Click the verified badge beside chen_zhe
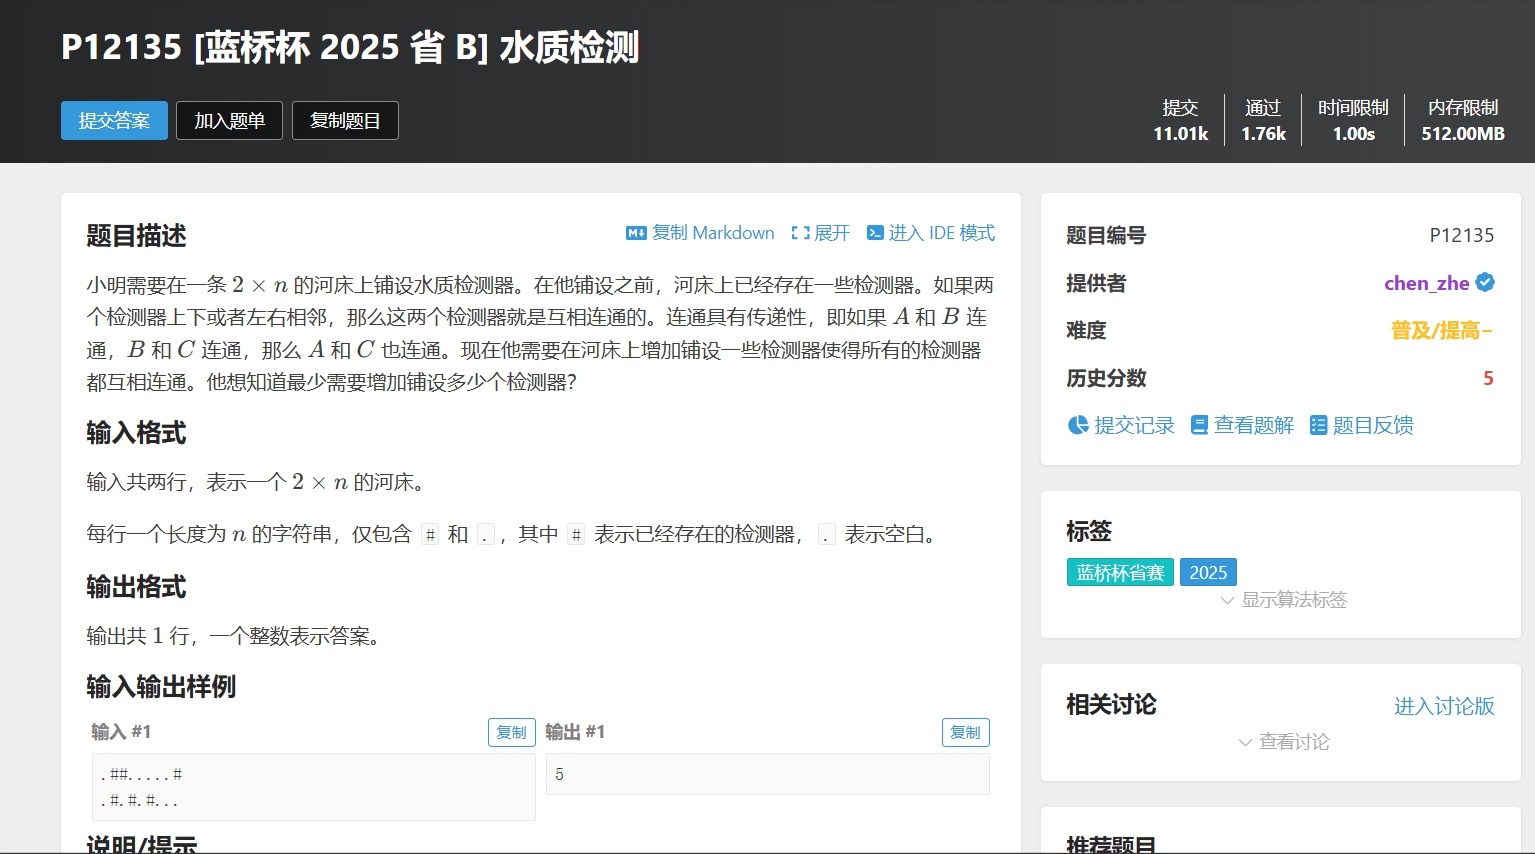The height and width of the screenshot is (854, 1535). [1485, 283]
